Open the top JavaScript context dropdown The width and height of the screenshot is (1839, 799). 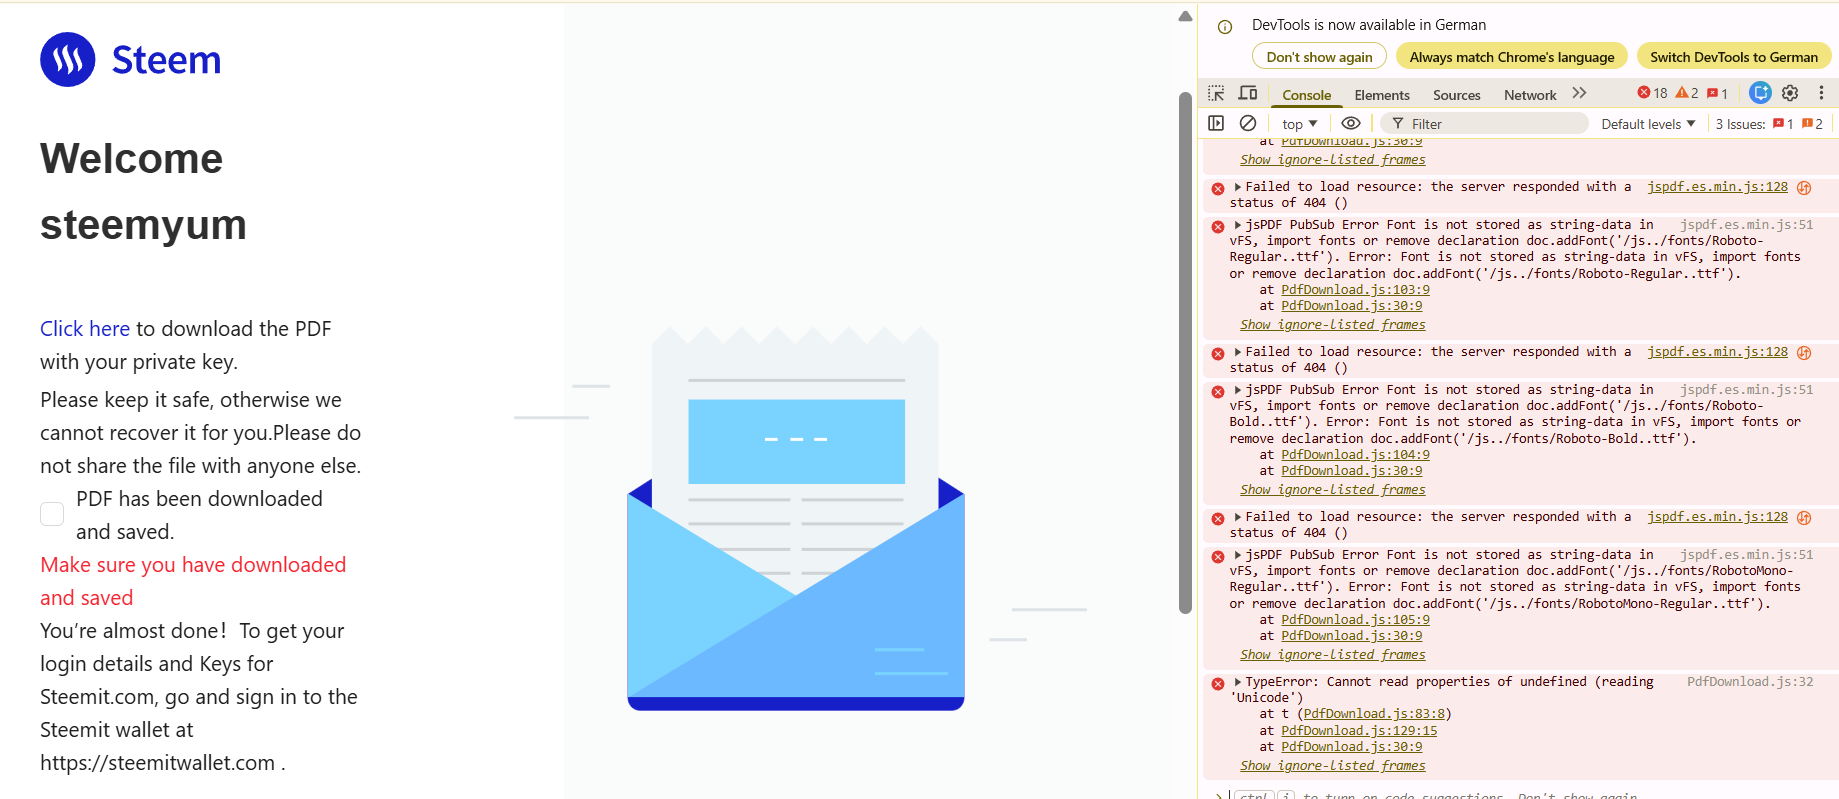pos(1299,124)
